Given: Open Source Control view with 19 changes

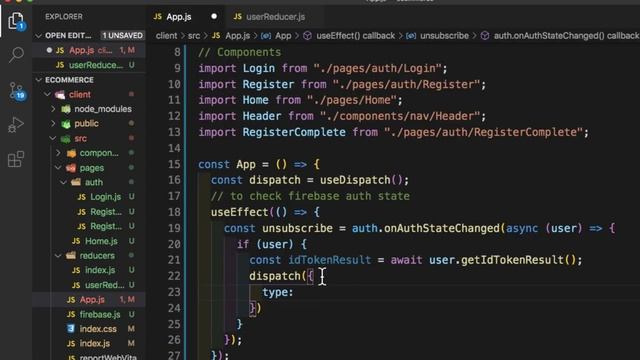Looking at the screenshot, I should click(x=16, y=91).
